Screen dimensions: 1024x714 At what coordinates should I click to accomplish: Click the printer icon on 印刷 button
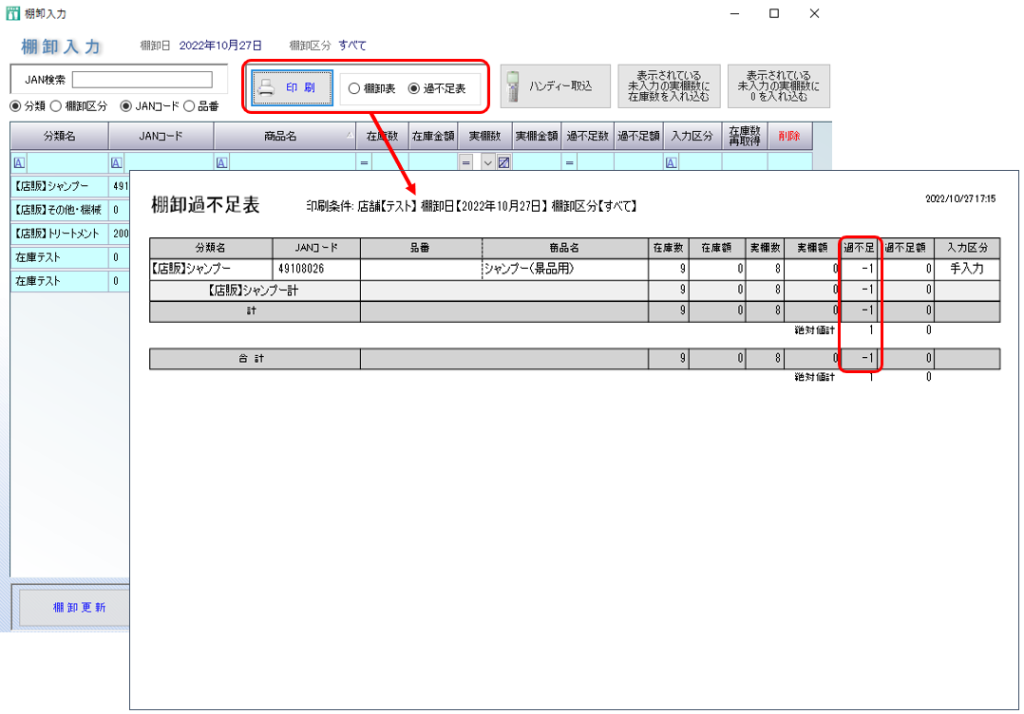[x=266, y=88]
